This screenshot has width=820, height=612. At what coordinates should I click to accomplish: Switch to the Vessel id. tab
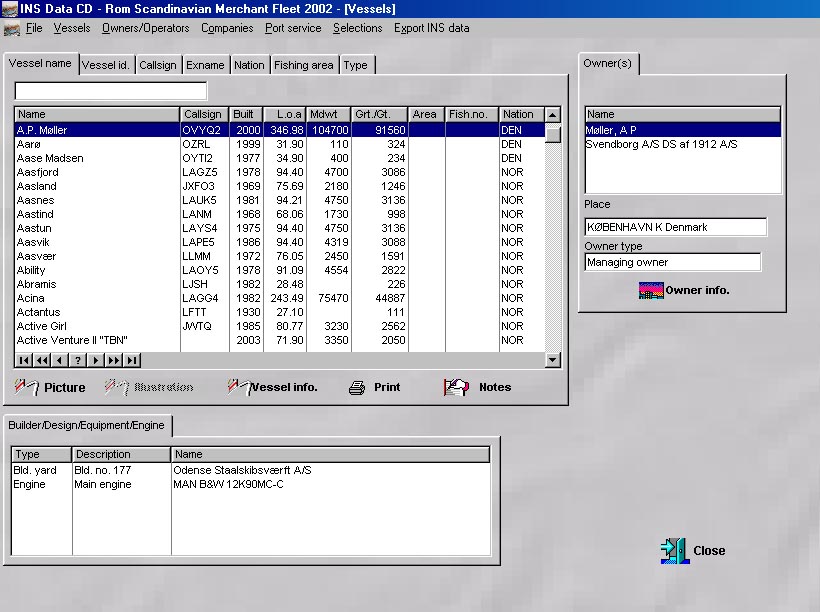pyautogui.click(x=106, y=65)
